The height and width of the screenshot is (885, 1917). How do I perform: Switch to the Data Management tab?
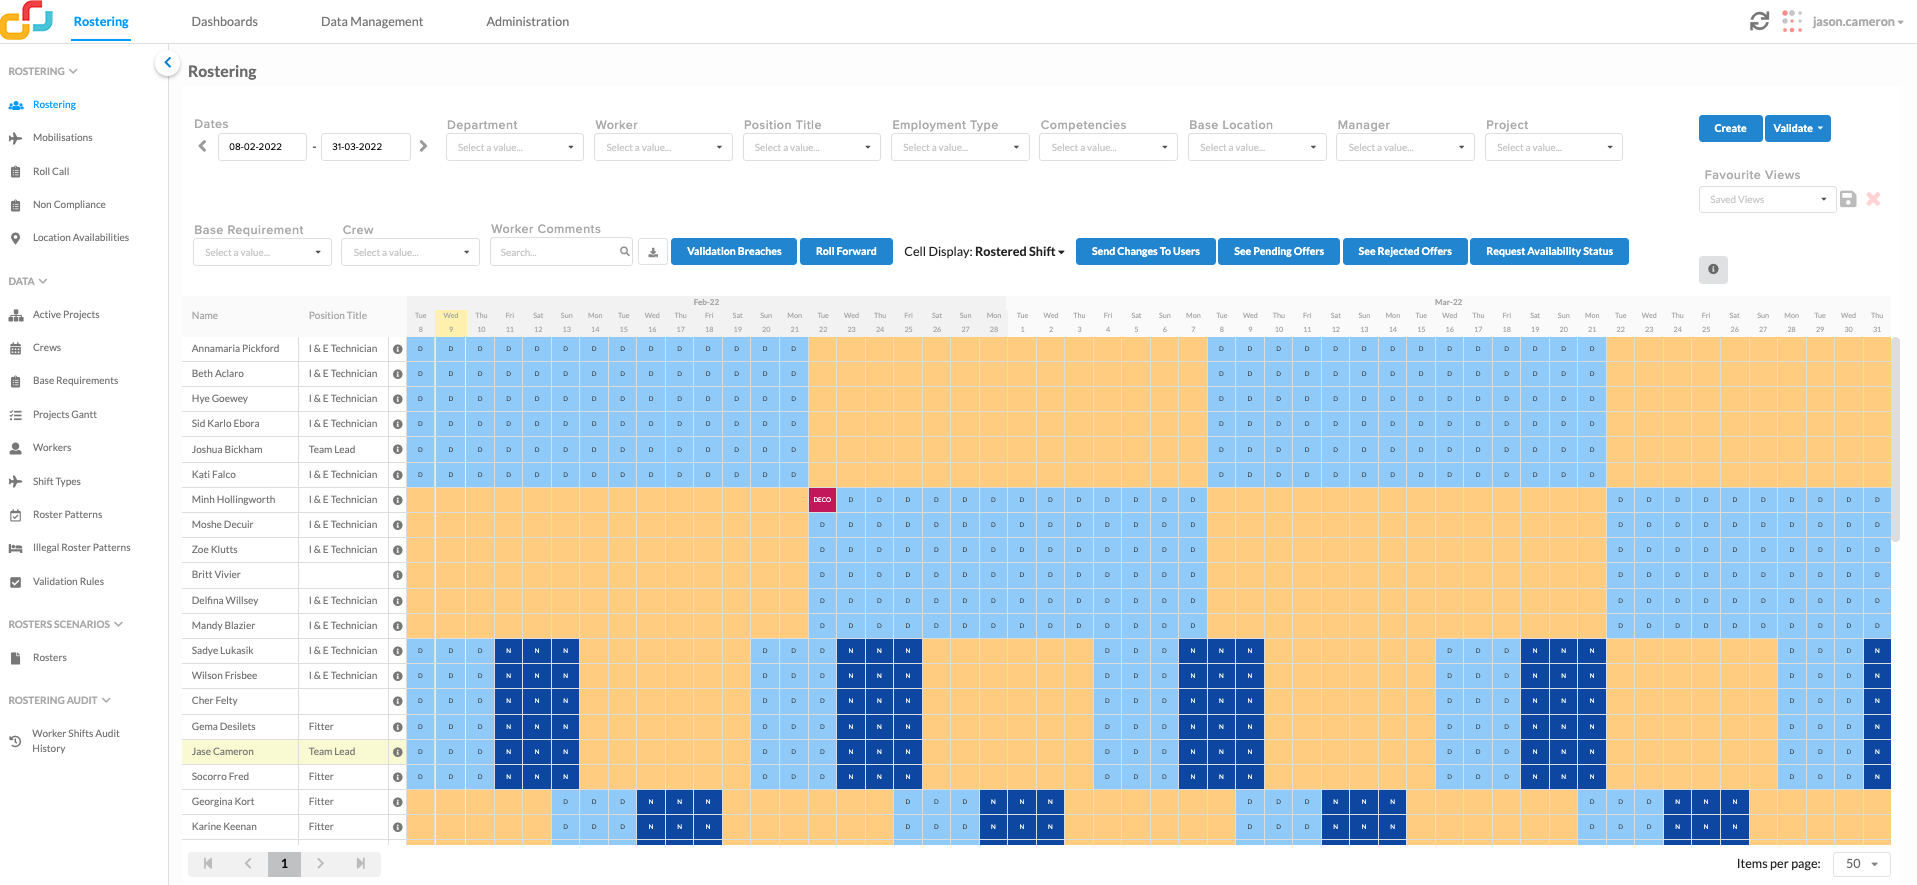pyautogui.click(x=372, y=22)
